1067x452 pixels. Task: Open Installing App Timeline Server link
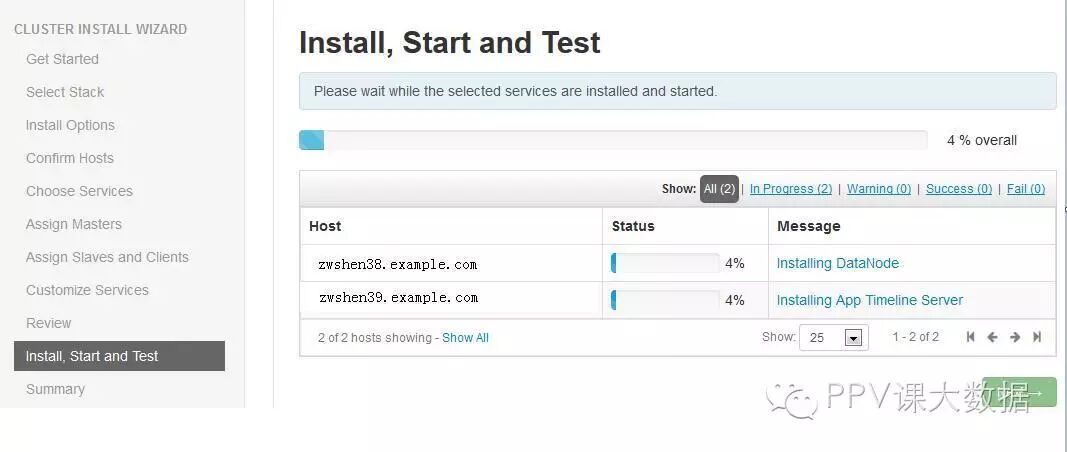(869, 300)
